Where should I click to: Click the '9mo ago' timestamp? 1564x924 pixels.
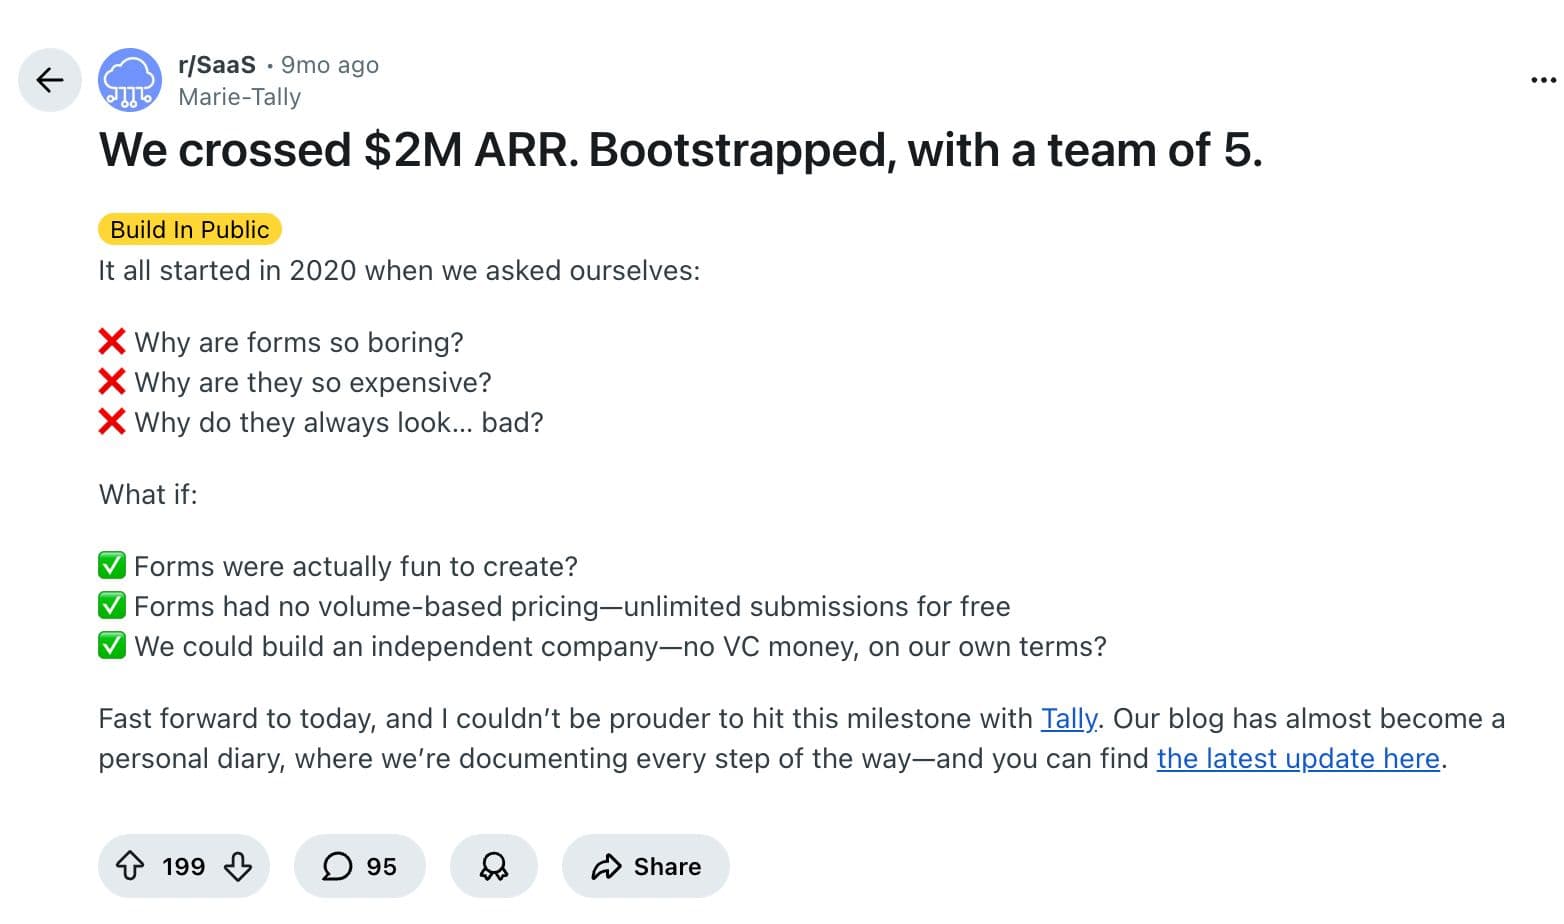[x=330, y=64]
